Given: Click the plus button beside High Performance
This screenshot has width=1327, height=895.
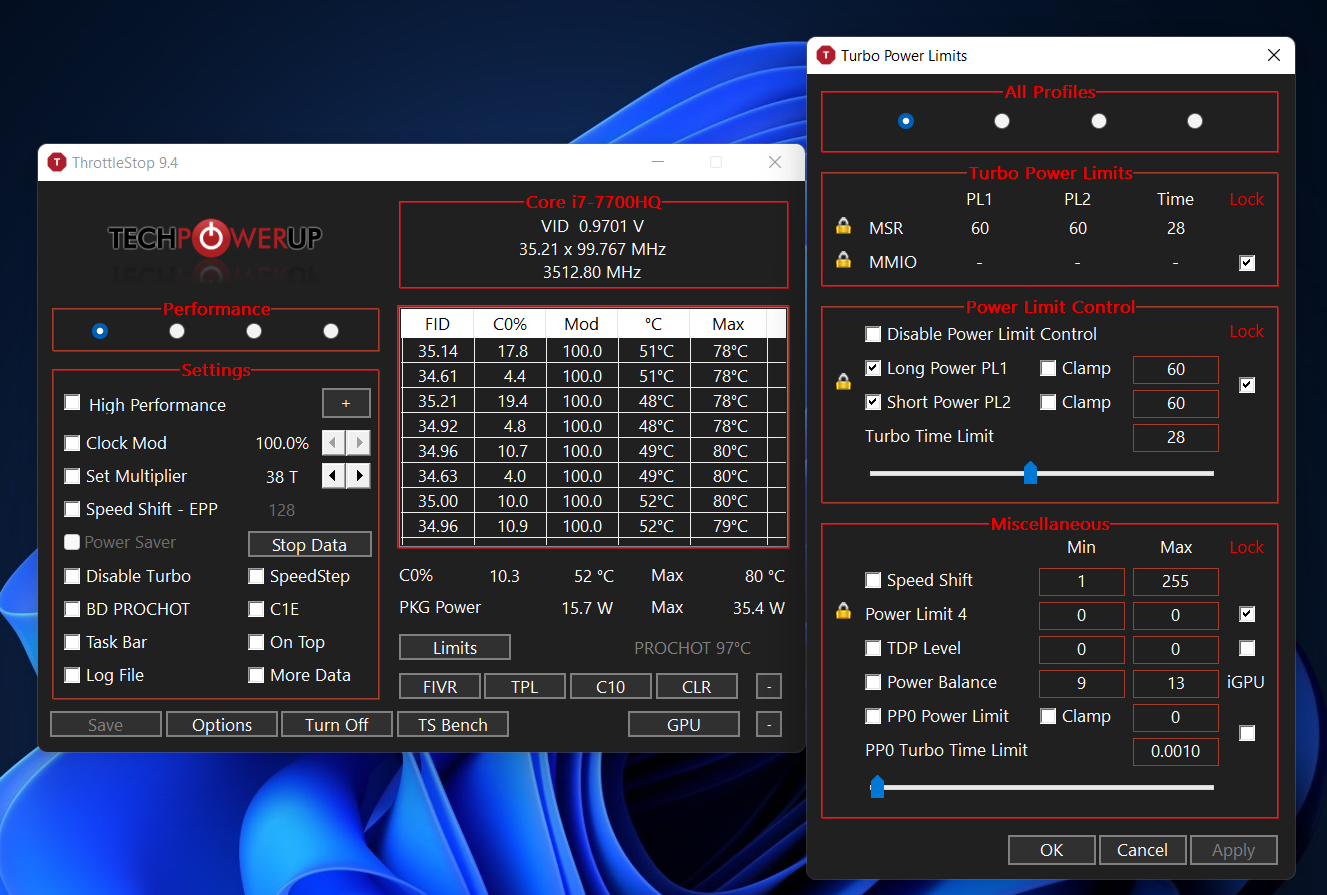Looking at the screenshot, I should pos(346,403).
